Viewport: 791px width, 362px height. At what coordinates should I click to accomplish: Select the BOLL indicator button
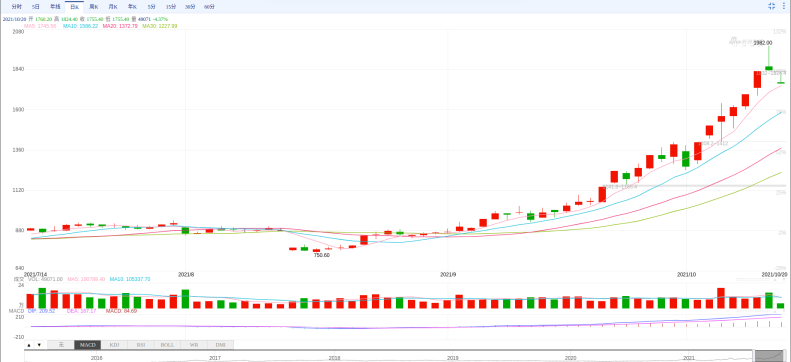coord(167,345)
